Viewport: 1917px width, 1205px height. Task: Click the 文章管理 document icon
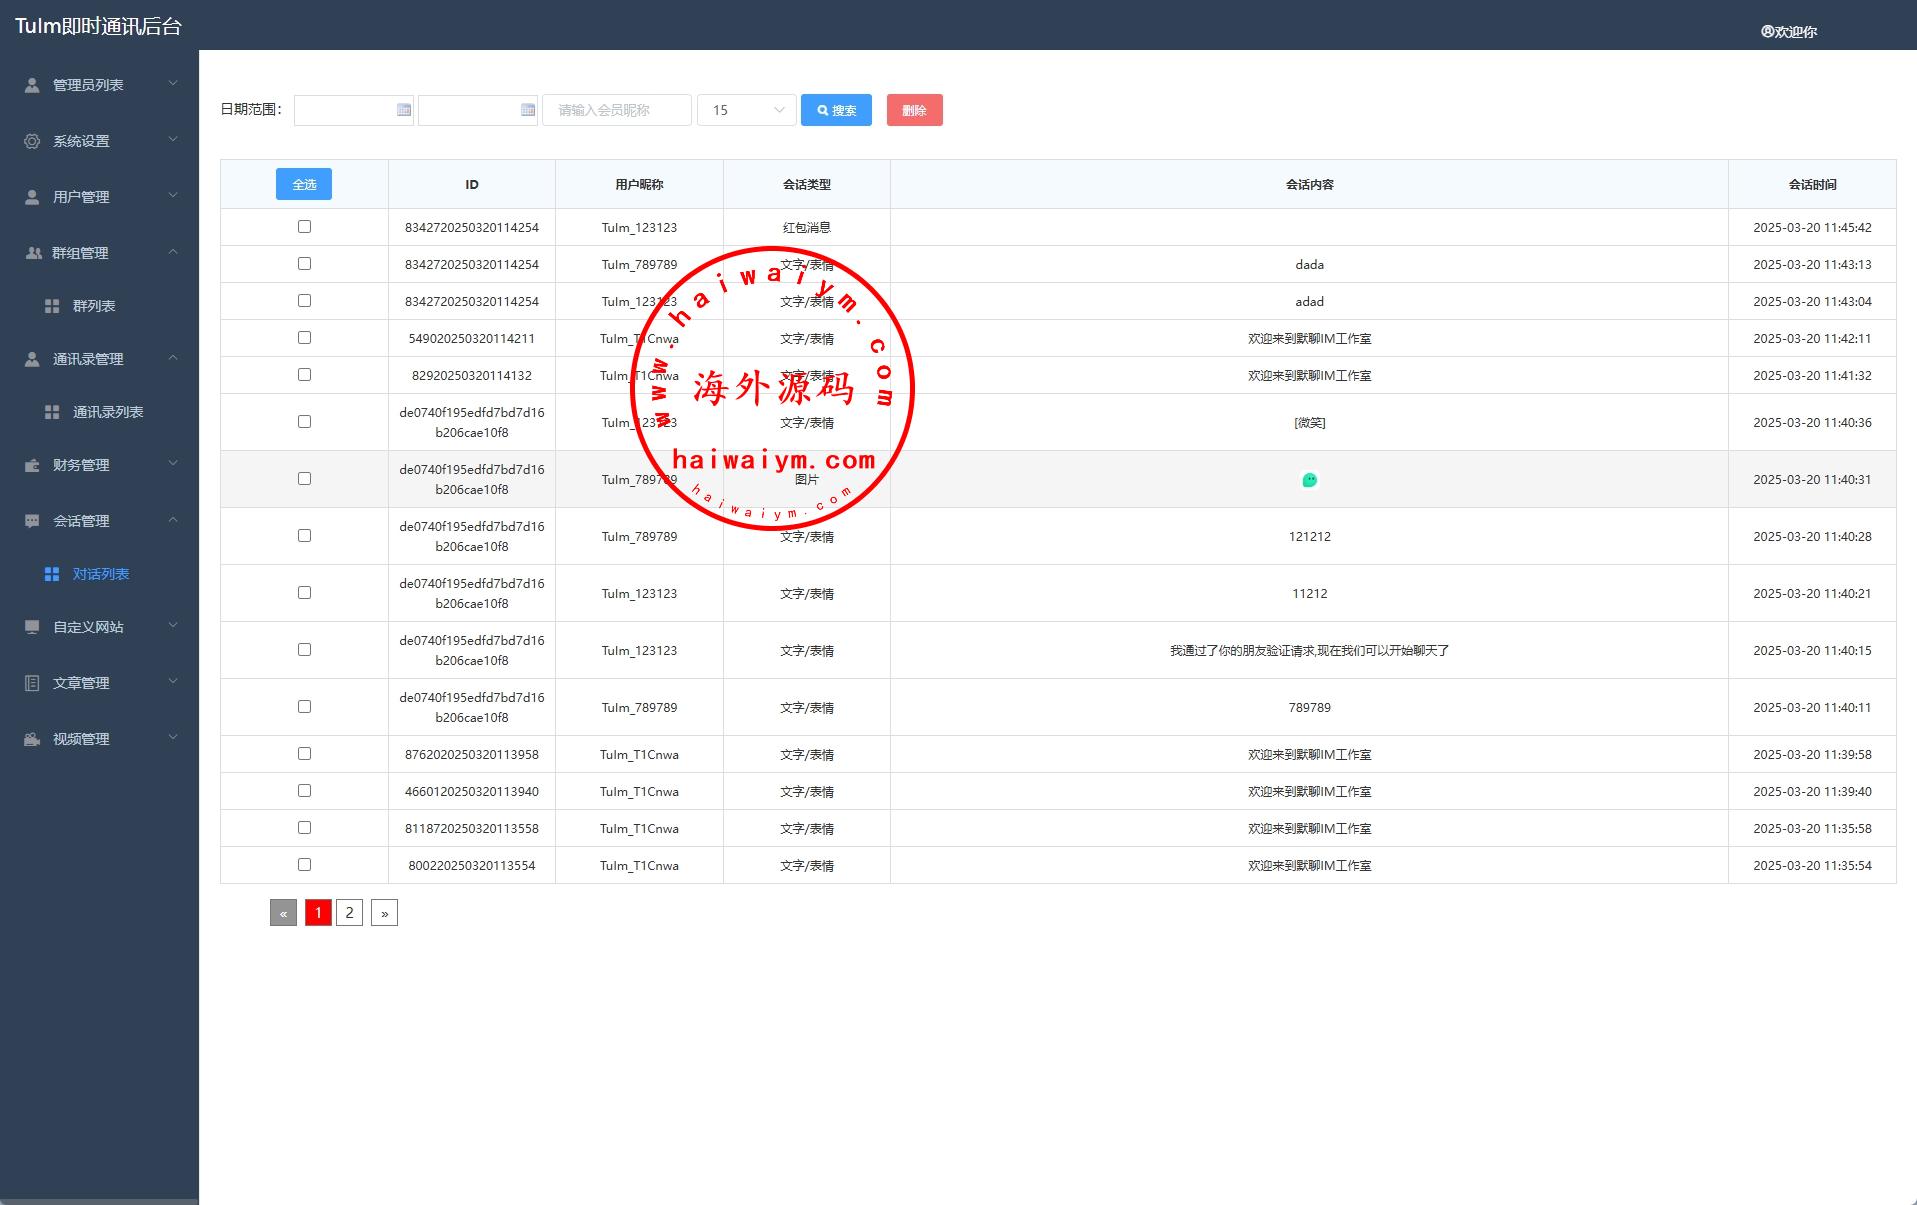click(32, 683)
